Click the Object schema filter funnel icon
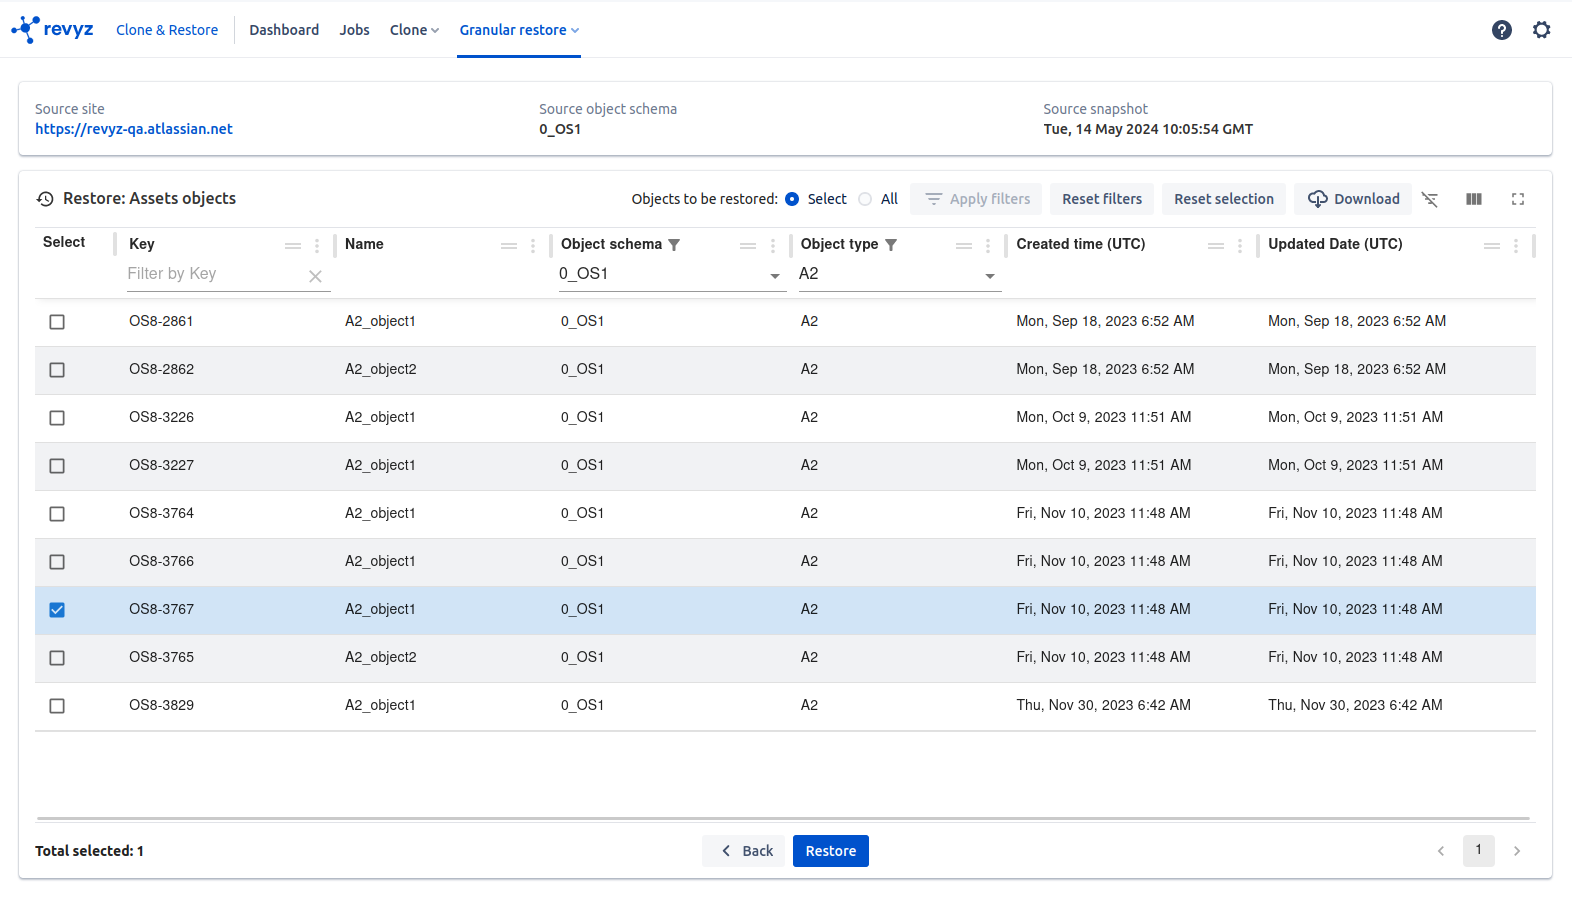The image size is (1572, 898). [674, 244]
